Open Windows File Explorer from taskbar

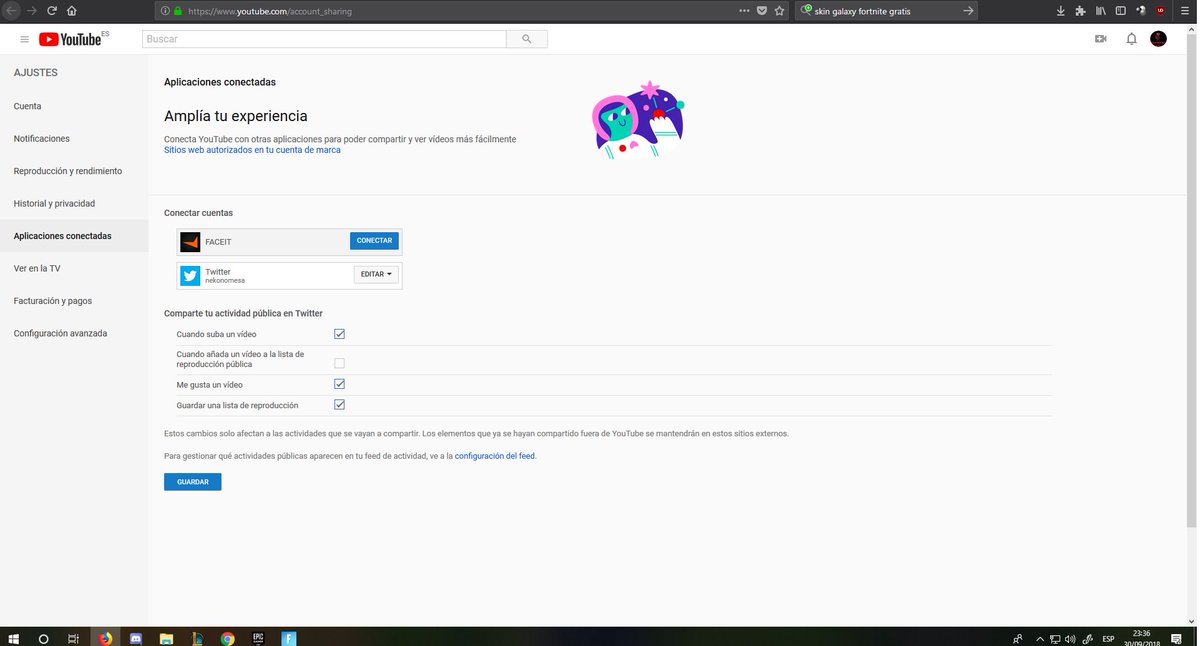(166, 638)
